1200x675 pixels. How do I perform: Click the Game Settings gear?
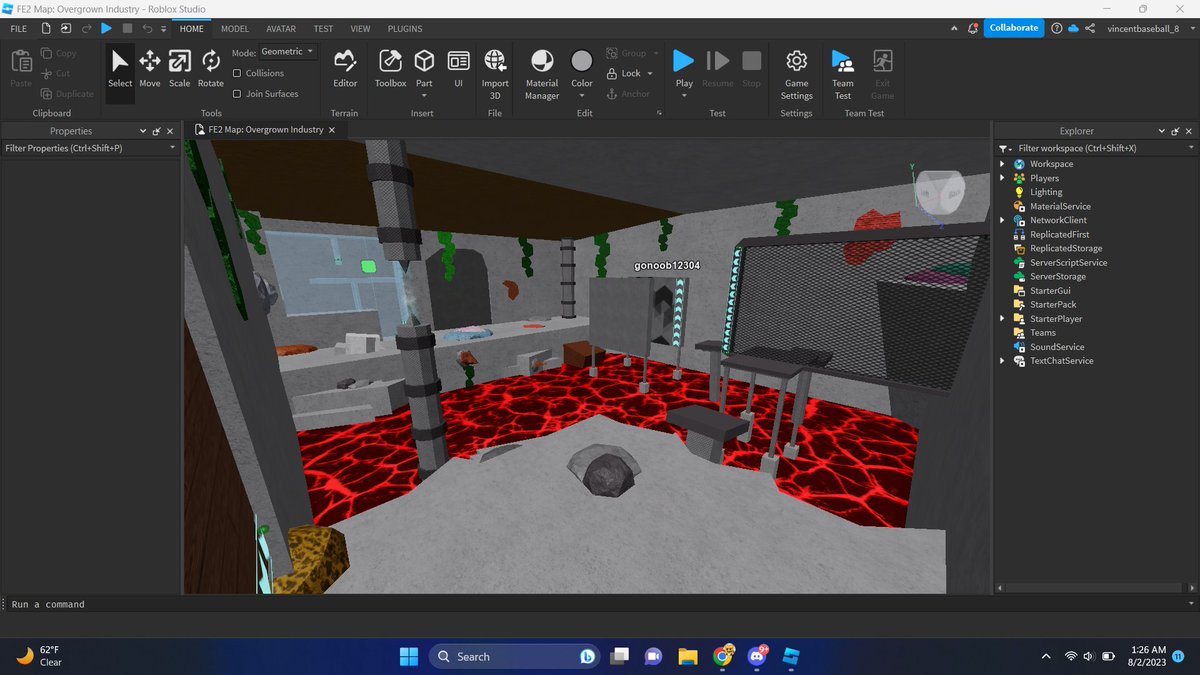point(796,74)
